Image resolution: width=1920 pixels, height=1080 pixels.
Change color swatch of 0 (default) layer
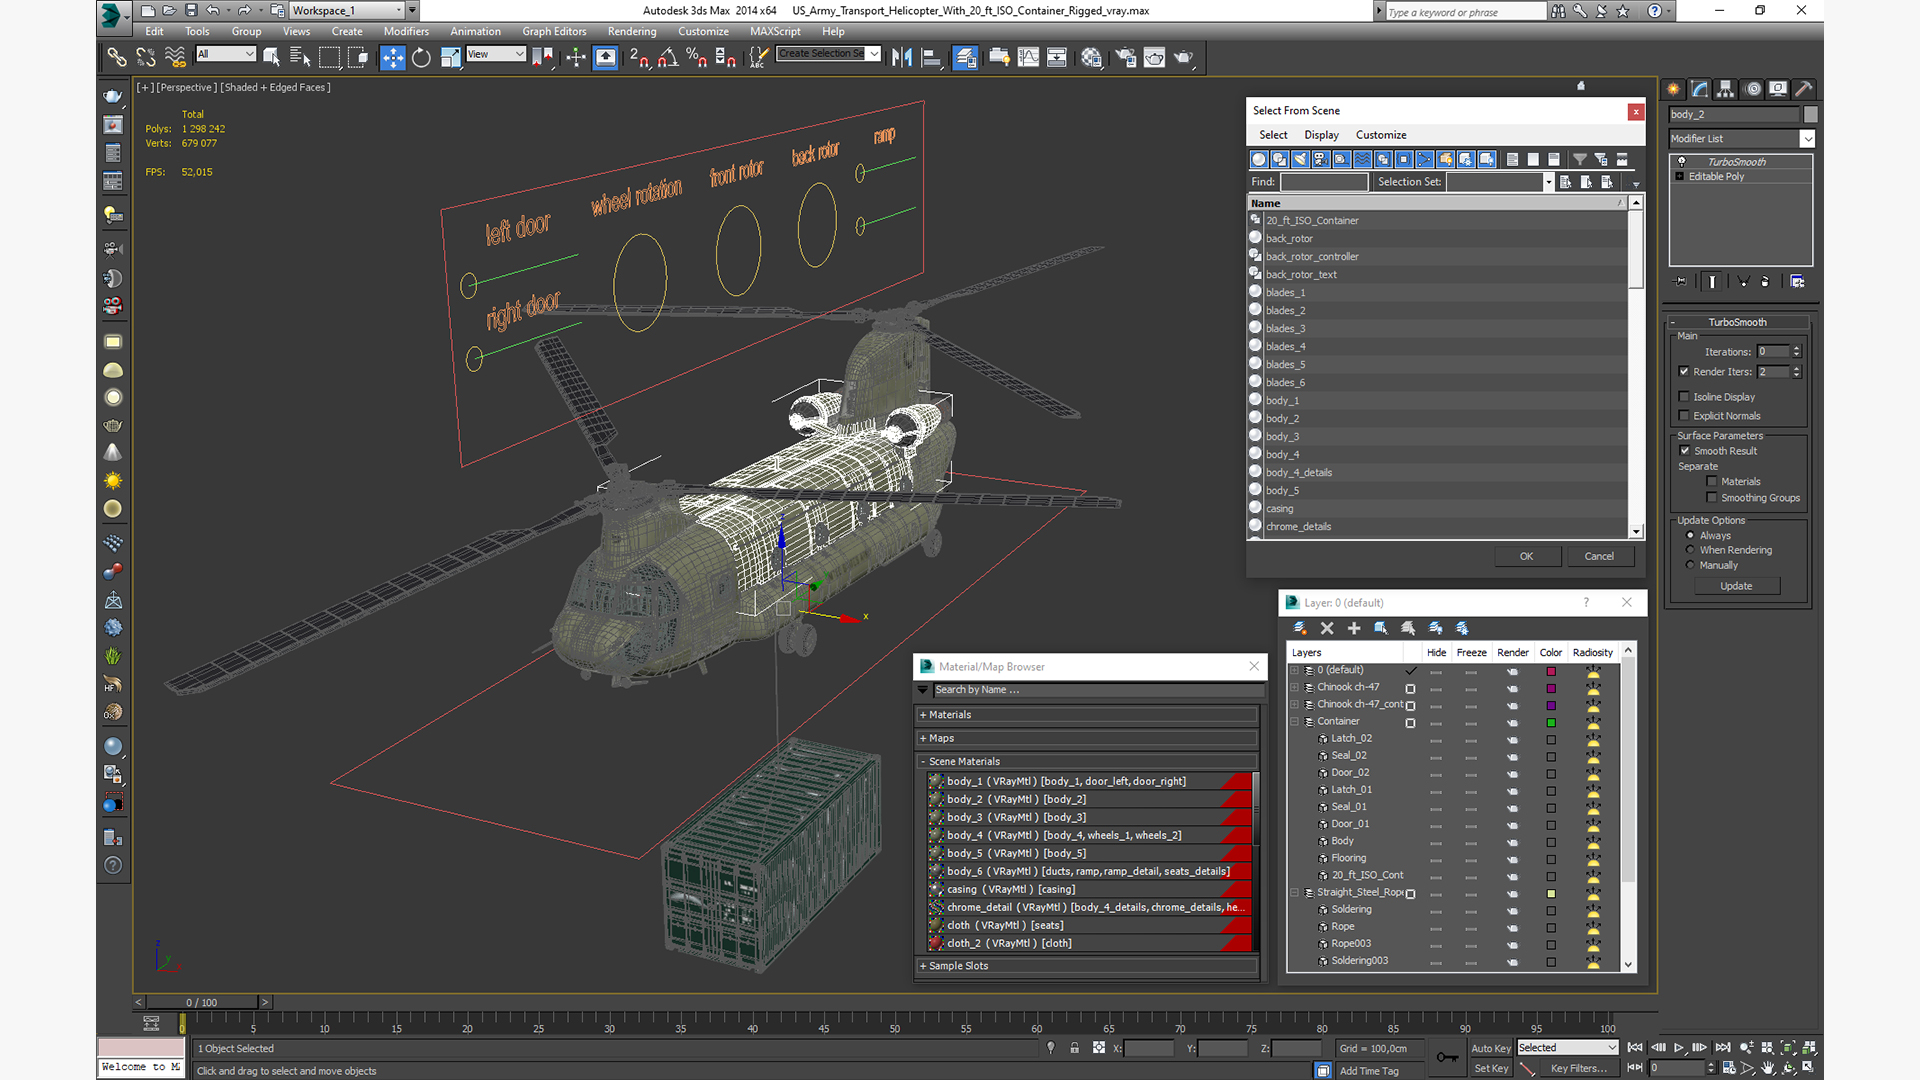[1551, 671]
